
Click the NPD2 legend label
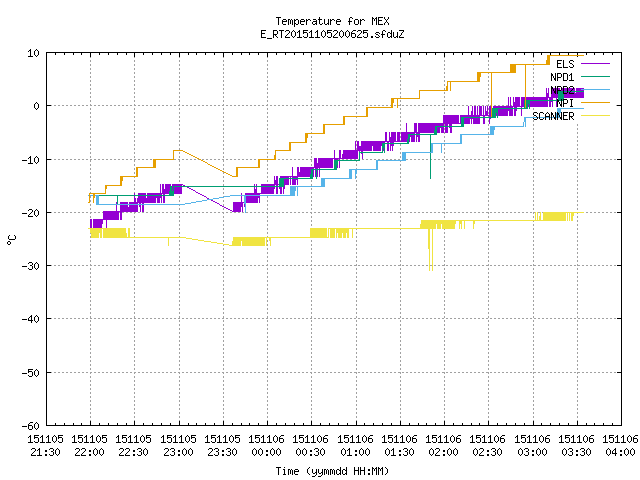pyautogui.click(x=562, y=90)
